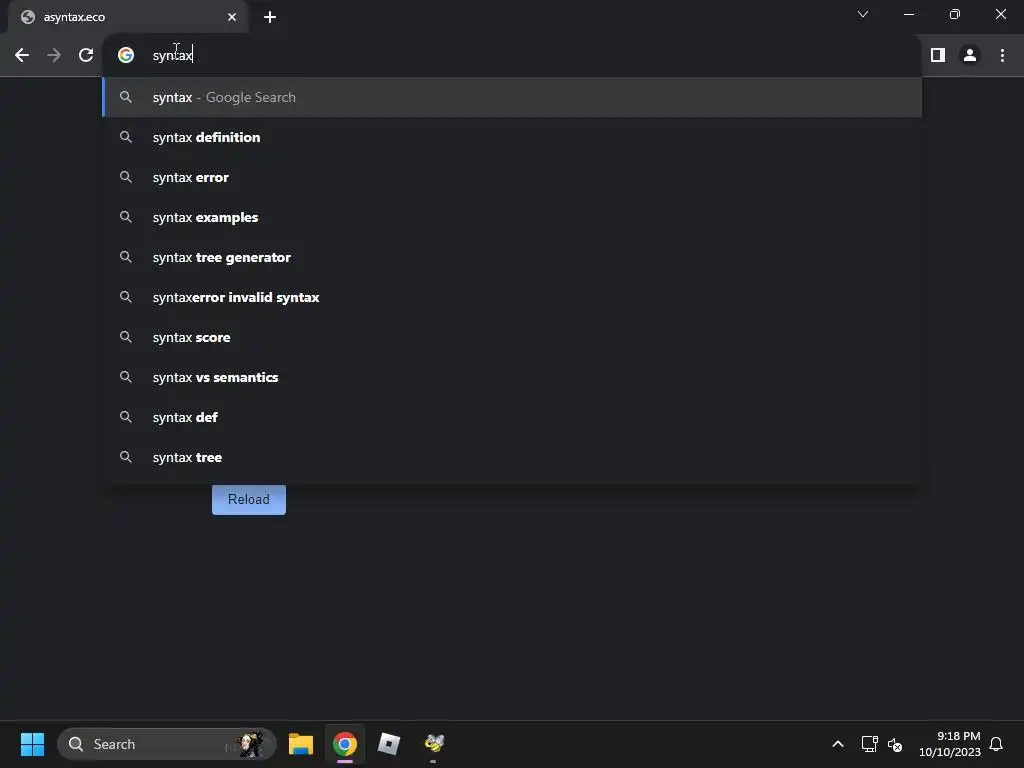
Task: Open the Chrome profile avatar icon
Action: pos(970,56)
